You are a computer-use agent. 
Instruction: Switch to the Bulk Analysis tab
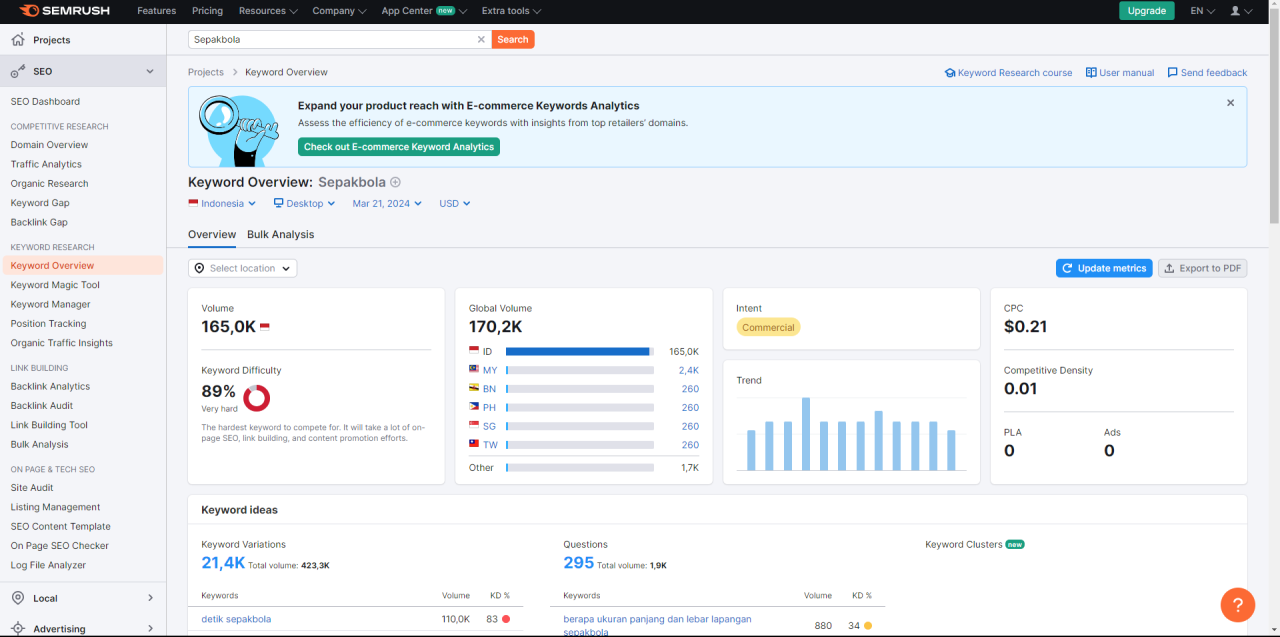click(x=280, y=235)
